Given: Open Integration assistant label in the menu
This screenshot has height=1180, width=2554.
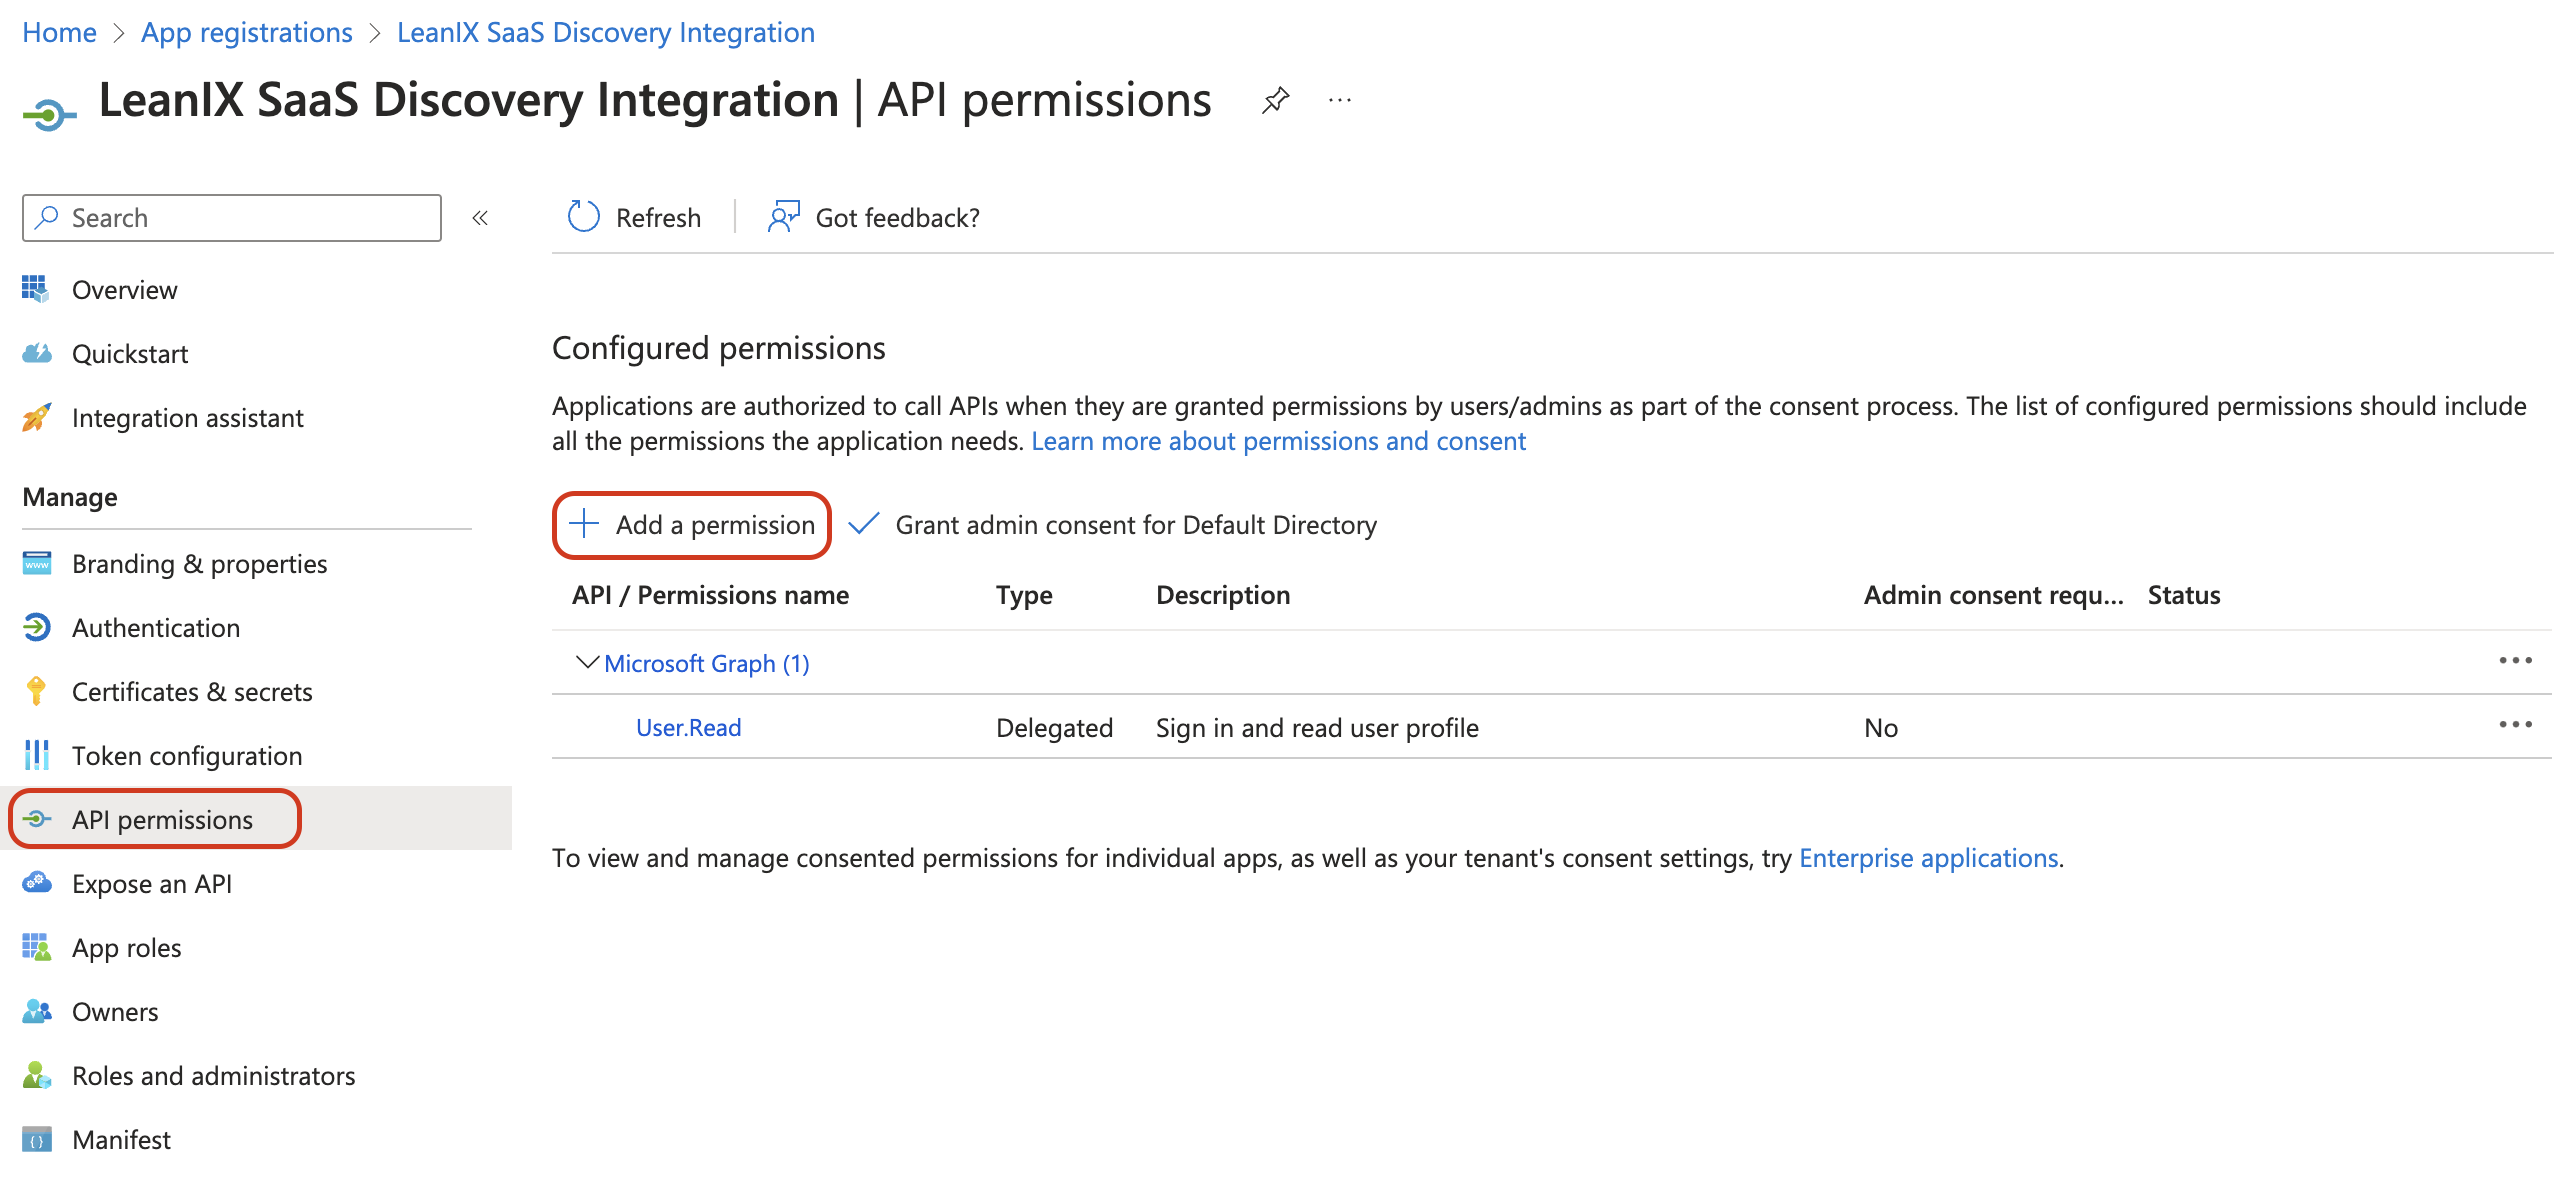Looking at the screenshot, I should click(x=188, y=418).
